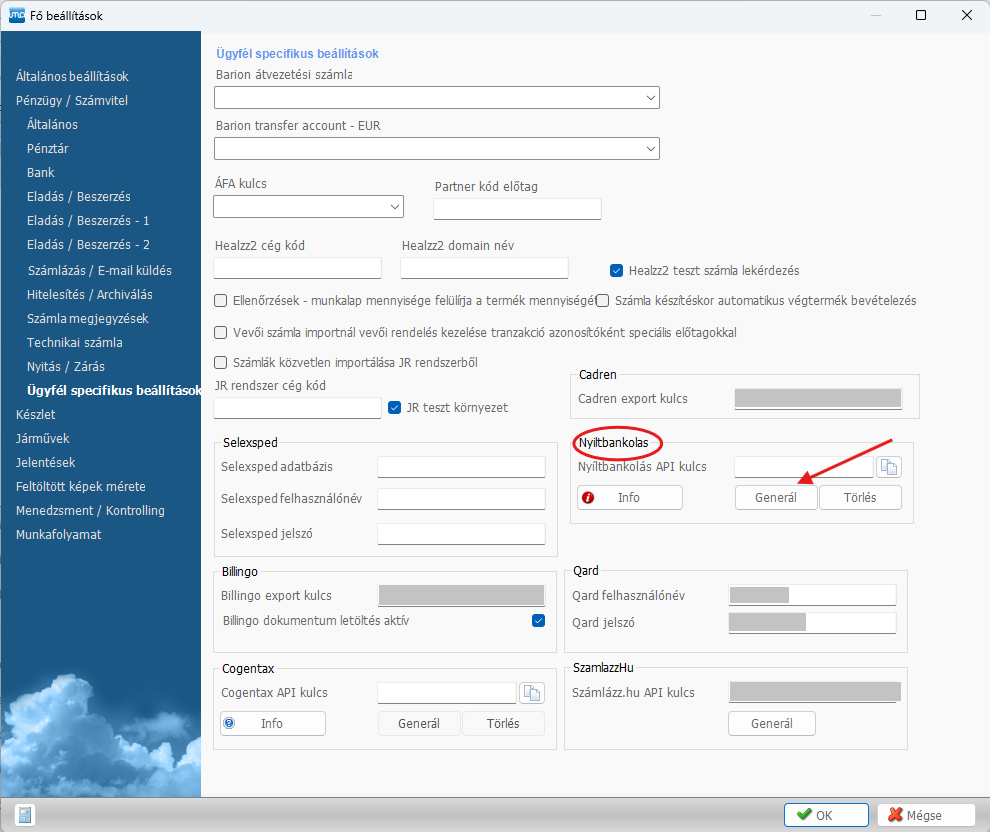The width and height of the screenshot is (990, 832).
Task: Click Törlés button in Cogentax section
Action: click(504, 723)
